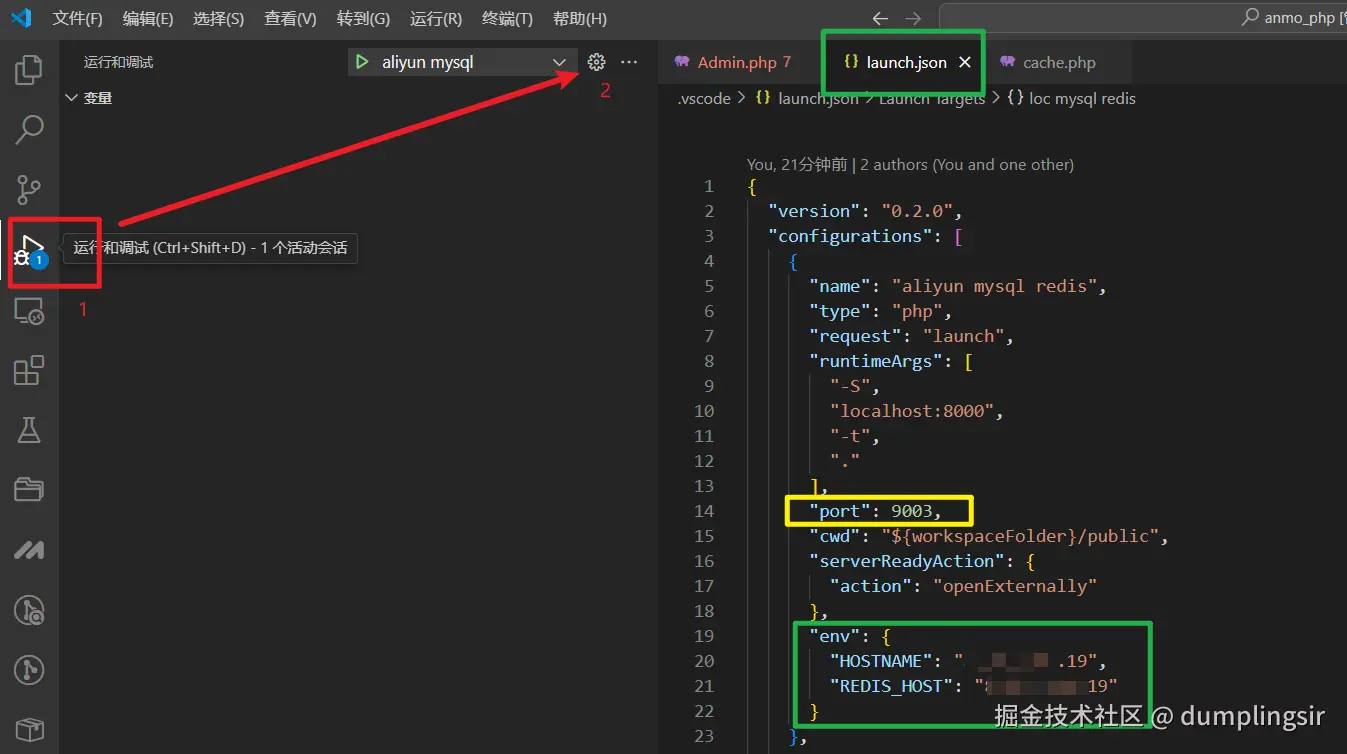The width and height of the screenshot is (1347, 754).
Task: Click the "version" key on line 2
Action: pyautogui.click(x=814, y=211)
